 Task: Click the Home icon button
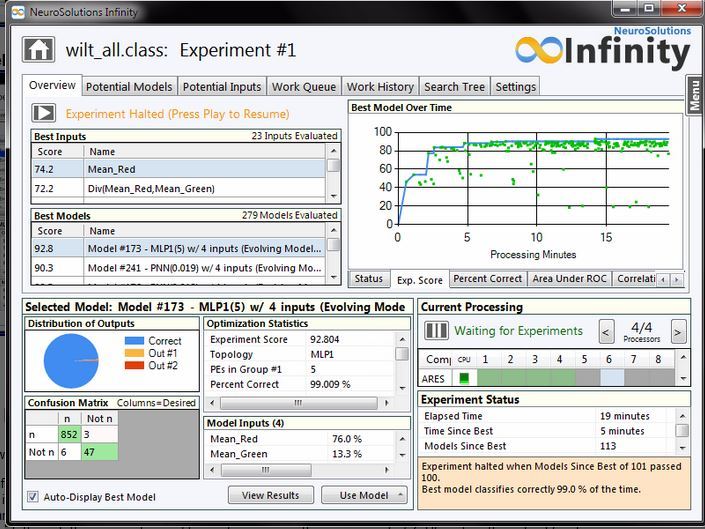(x=40, y=50)
